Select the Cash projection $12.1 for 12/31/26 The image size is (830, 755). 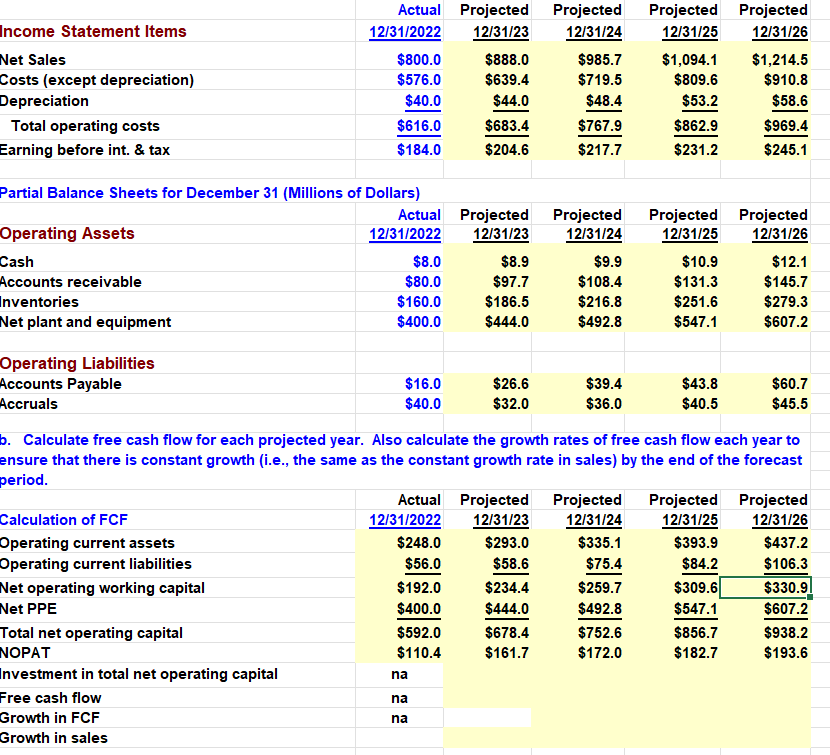pyautogui.click(x=789, y=261)
